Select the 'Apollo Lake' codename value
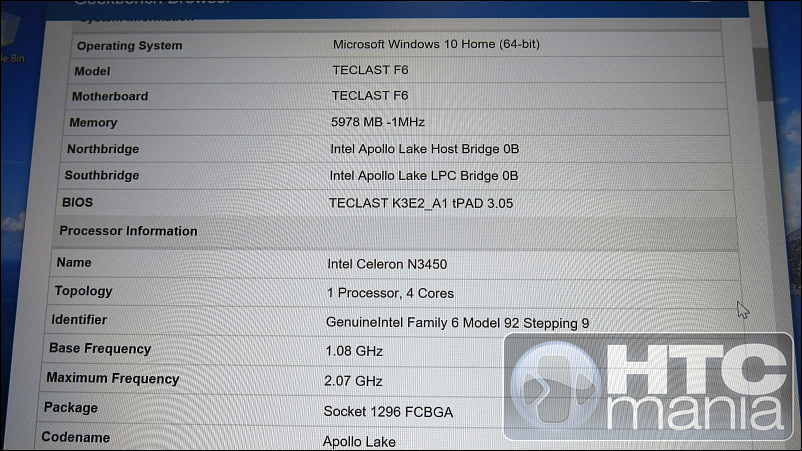This screenshot has height=451, width=802. pyautogui.click(x=359, y=442)
